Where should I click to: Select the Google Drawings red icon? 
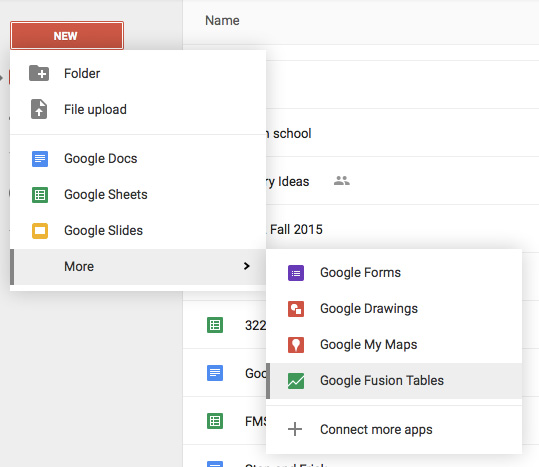(296, 309)
